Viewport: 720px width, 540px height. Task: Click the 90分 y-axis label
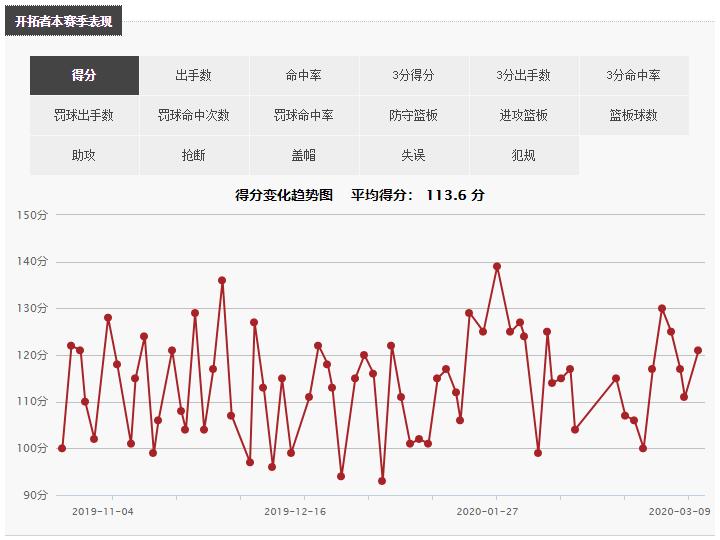coord(35,495)
